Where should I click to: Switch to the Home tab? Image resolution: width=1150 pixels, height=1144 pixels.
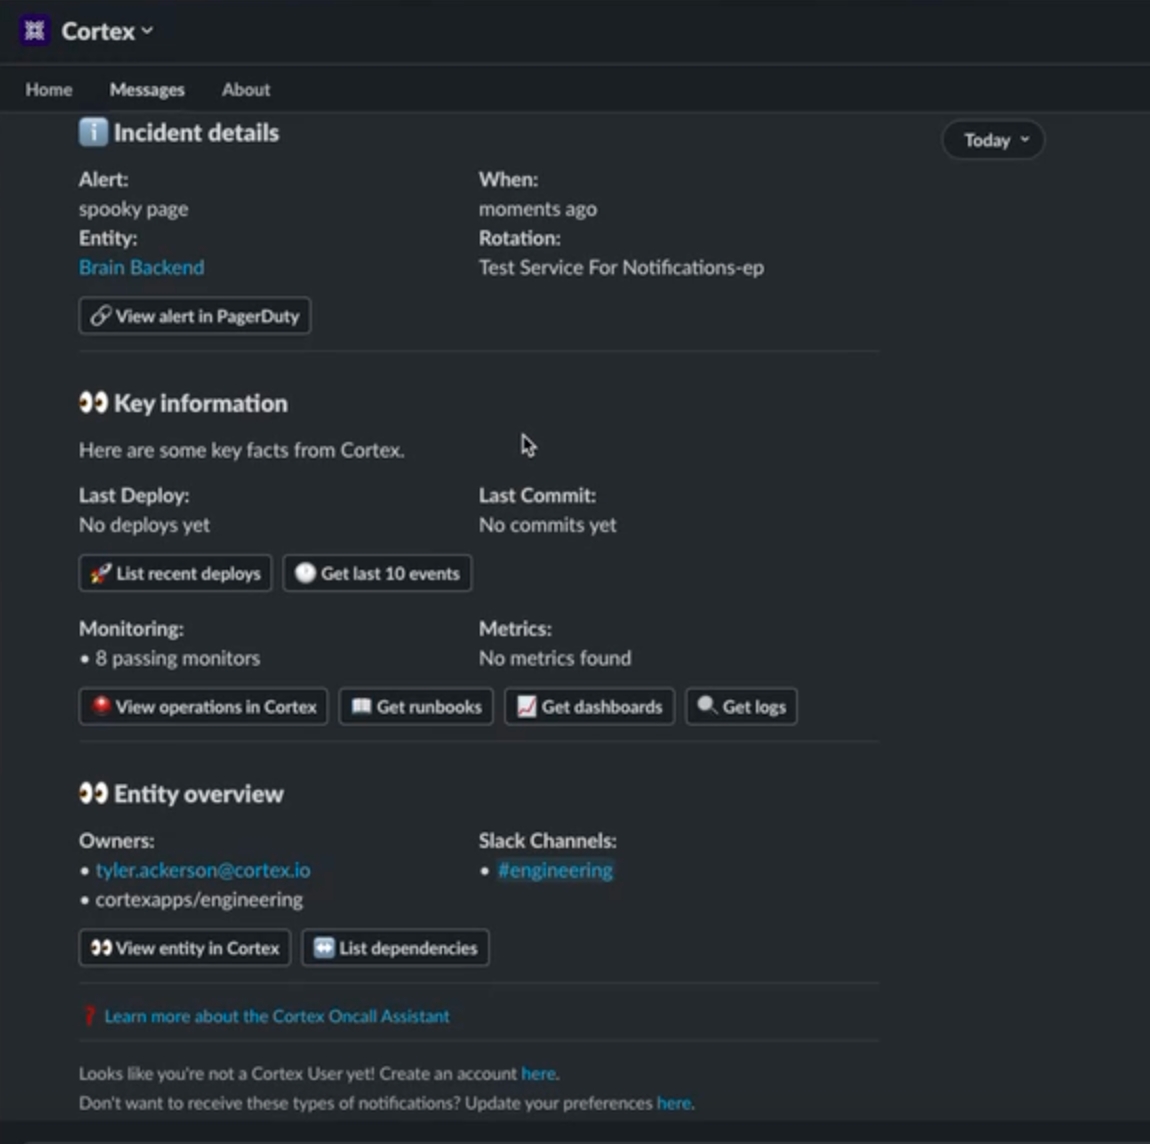(x=49, y=89)
